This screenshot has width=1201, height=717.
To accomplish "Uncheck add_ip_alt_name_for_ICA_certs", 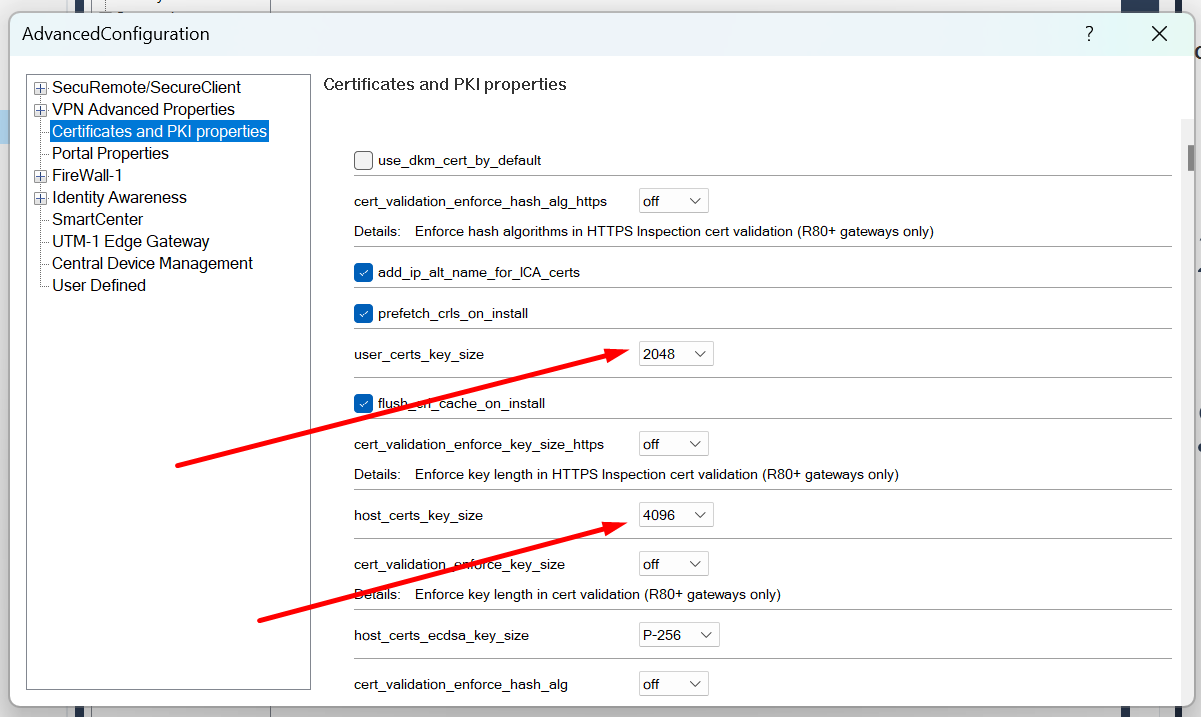I will (x=363, y=271).
